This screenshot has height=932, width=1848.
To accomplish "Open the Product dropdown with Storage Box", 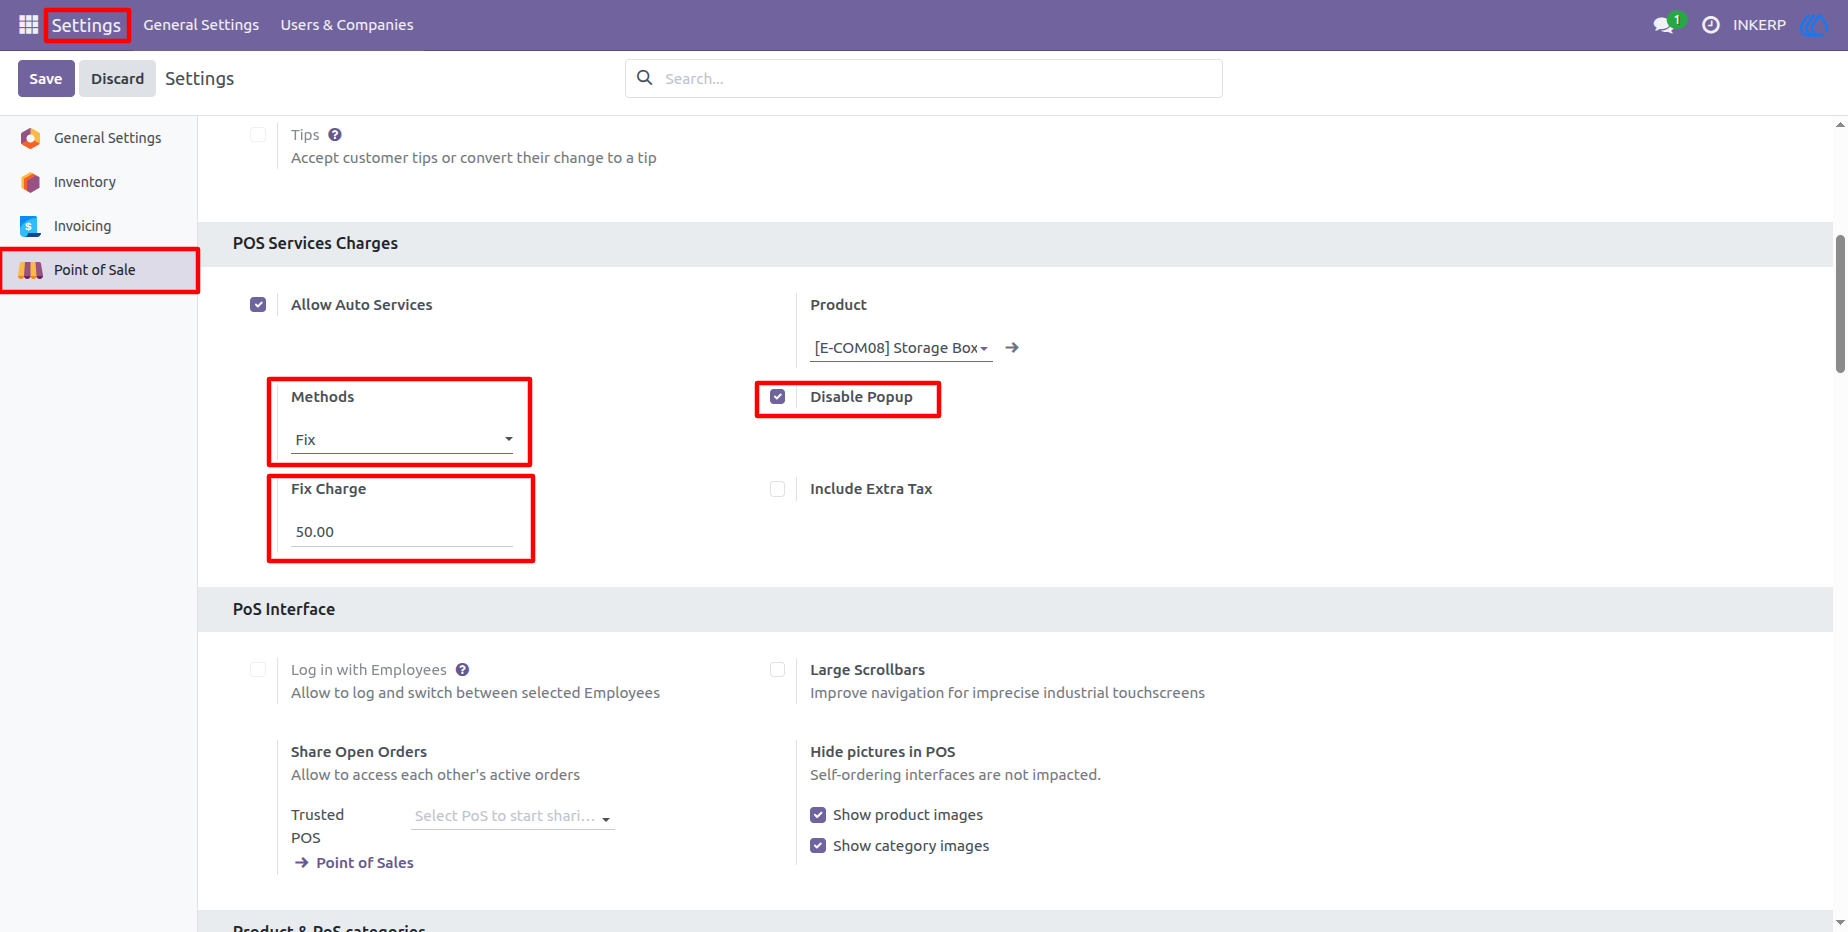I will tap(901, 347).
